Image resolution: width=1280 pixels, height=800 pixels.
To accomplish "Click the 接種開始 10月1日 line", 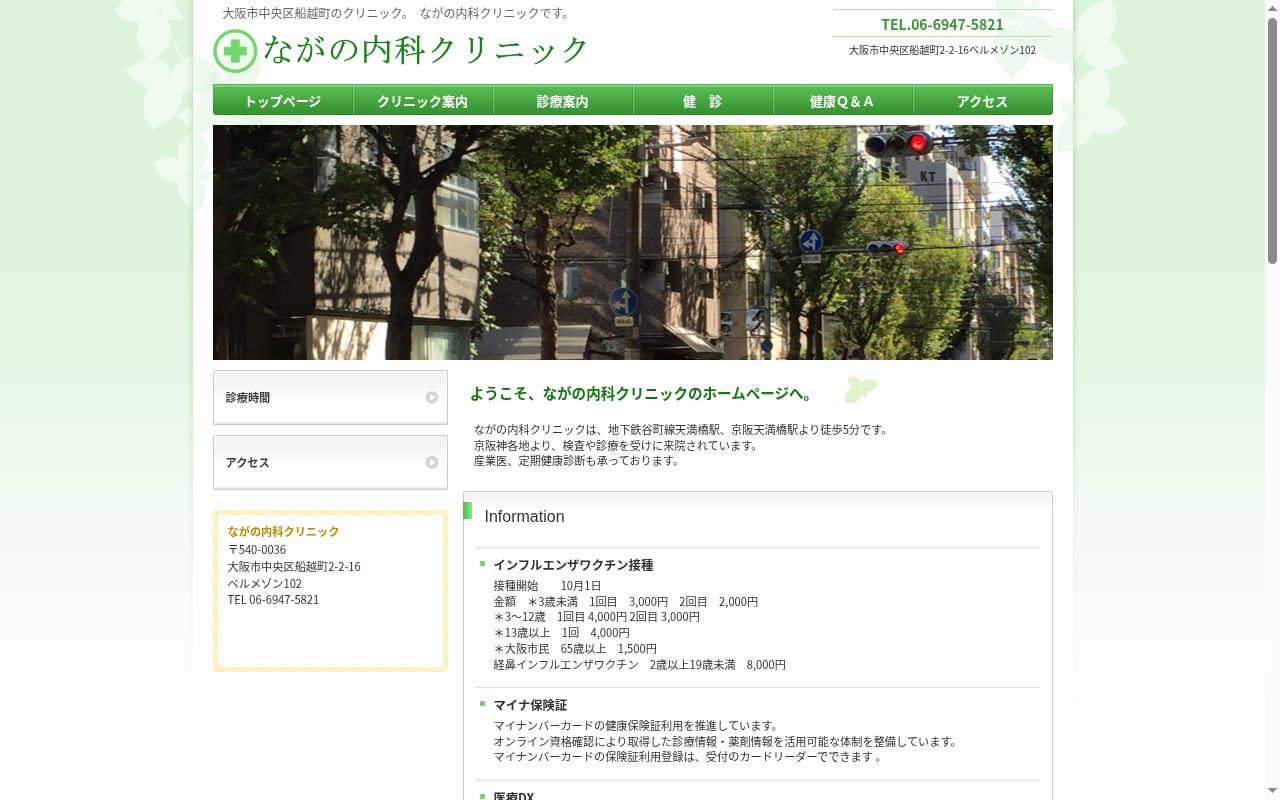I will coord(547,586).
